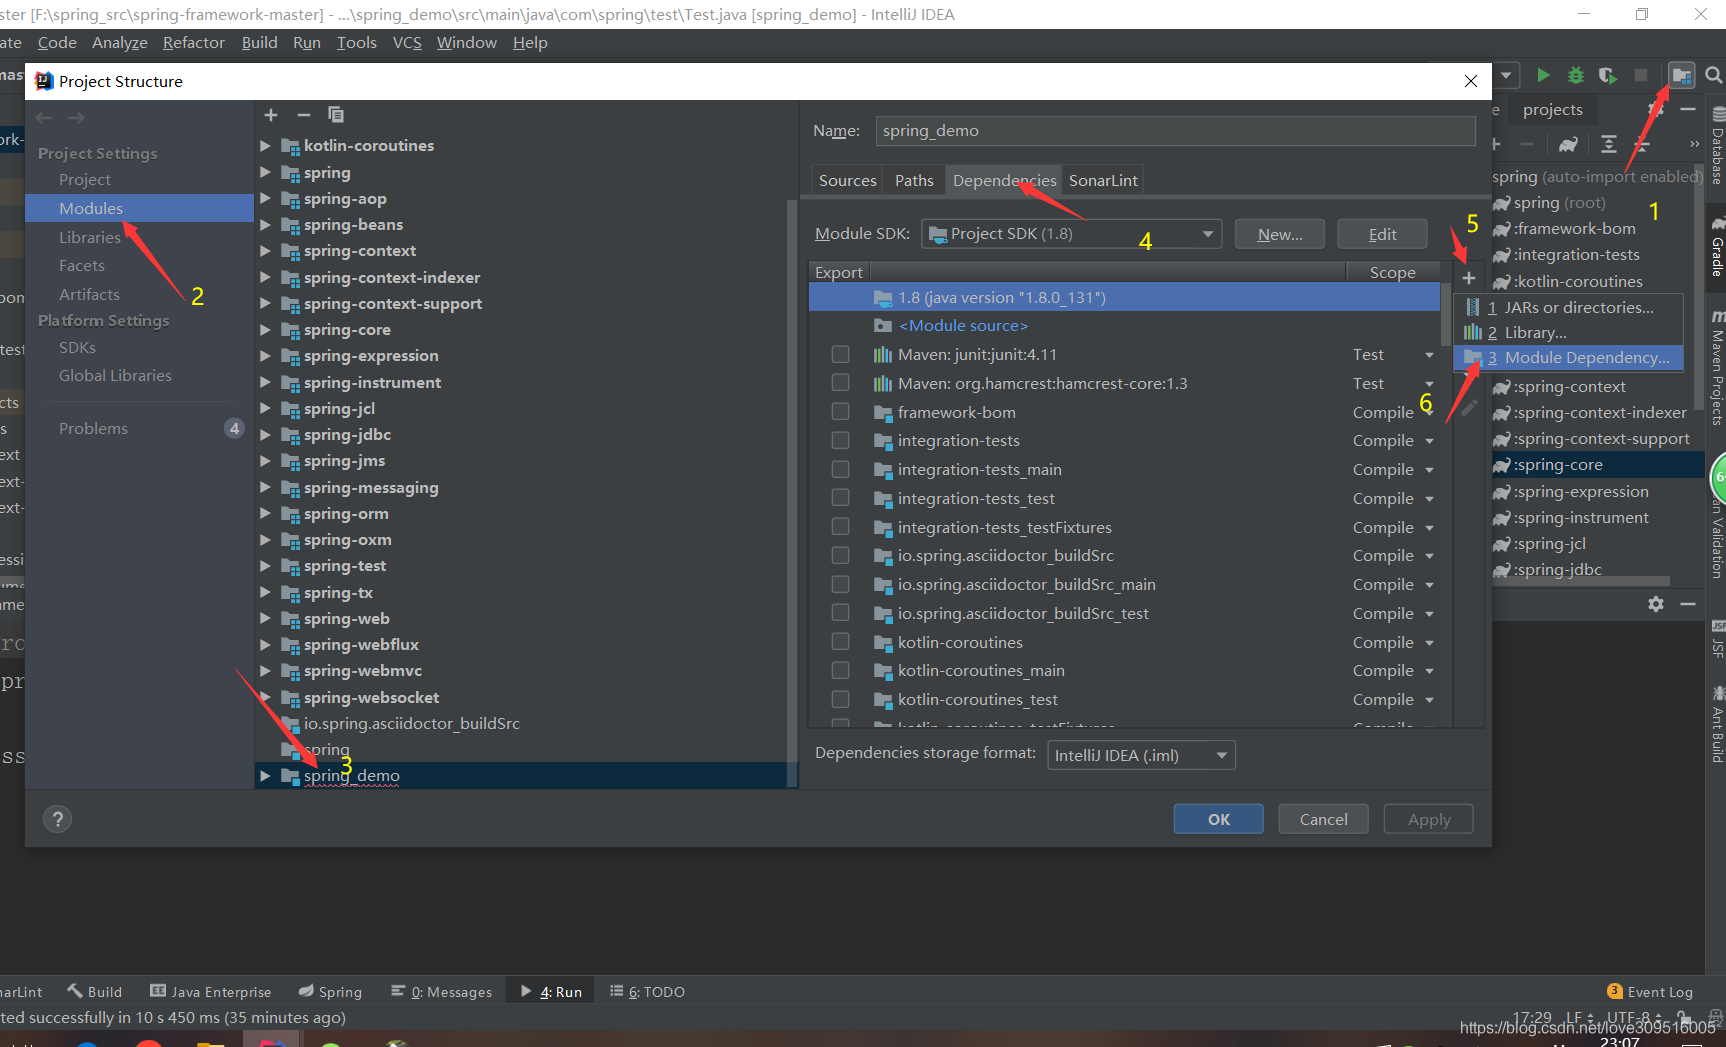Toggle export checkbox for integration-tests_main
1726x1047 pixels.
click(840, 469)
